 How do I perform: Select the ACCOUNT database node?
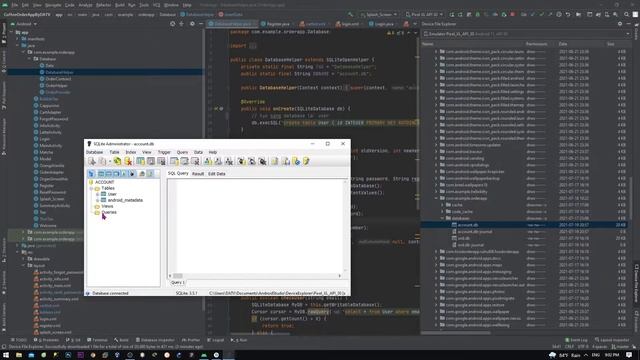tap(104, 182)
